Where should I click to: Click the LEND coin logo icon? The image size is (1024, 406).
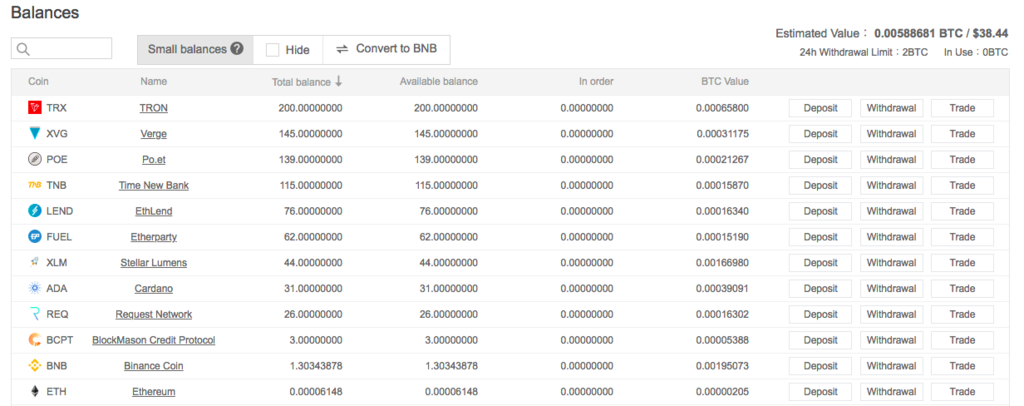[x=35, y=211]
